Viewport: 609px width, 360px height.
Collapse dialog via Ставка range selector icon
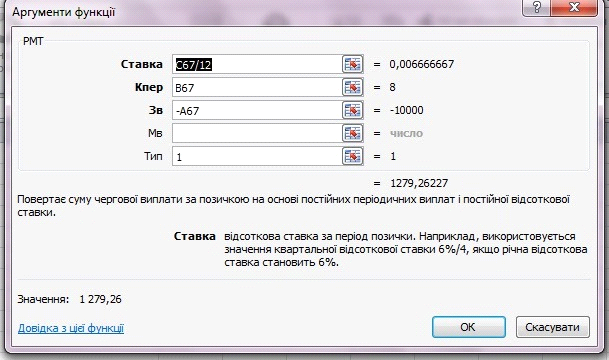[353, 64]
